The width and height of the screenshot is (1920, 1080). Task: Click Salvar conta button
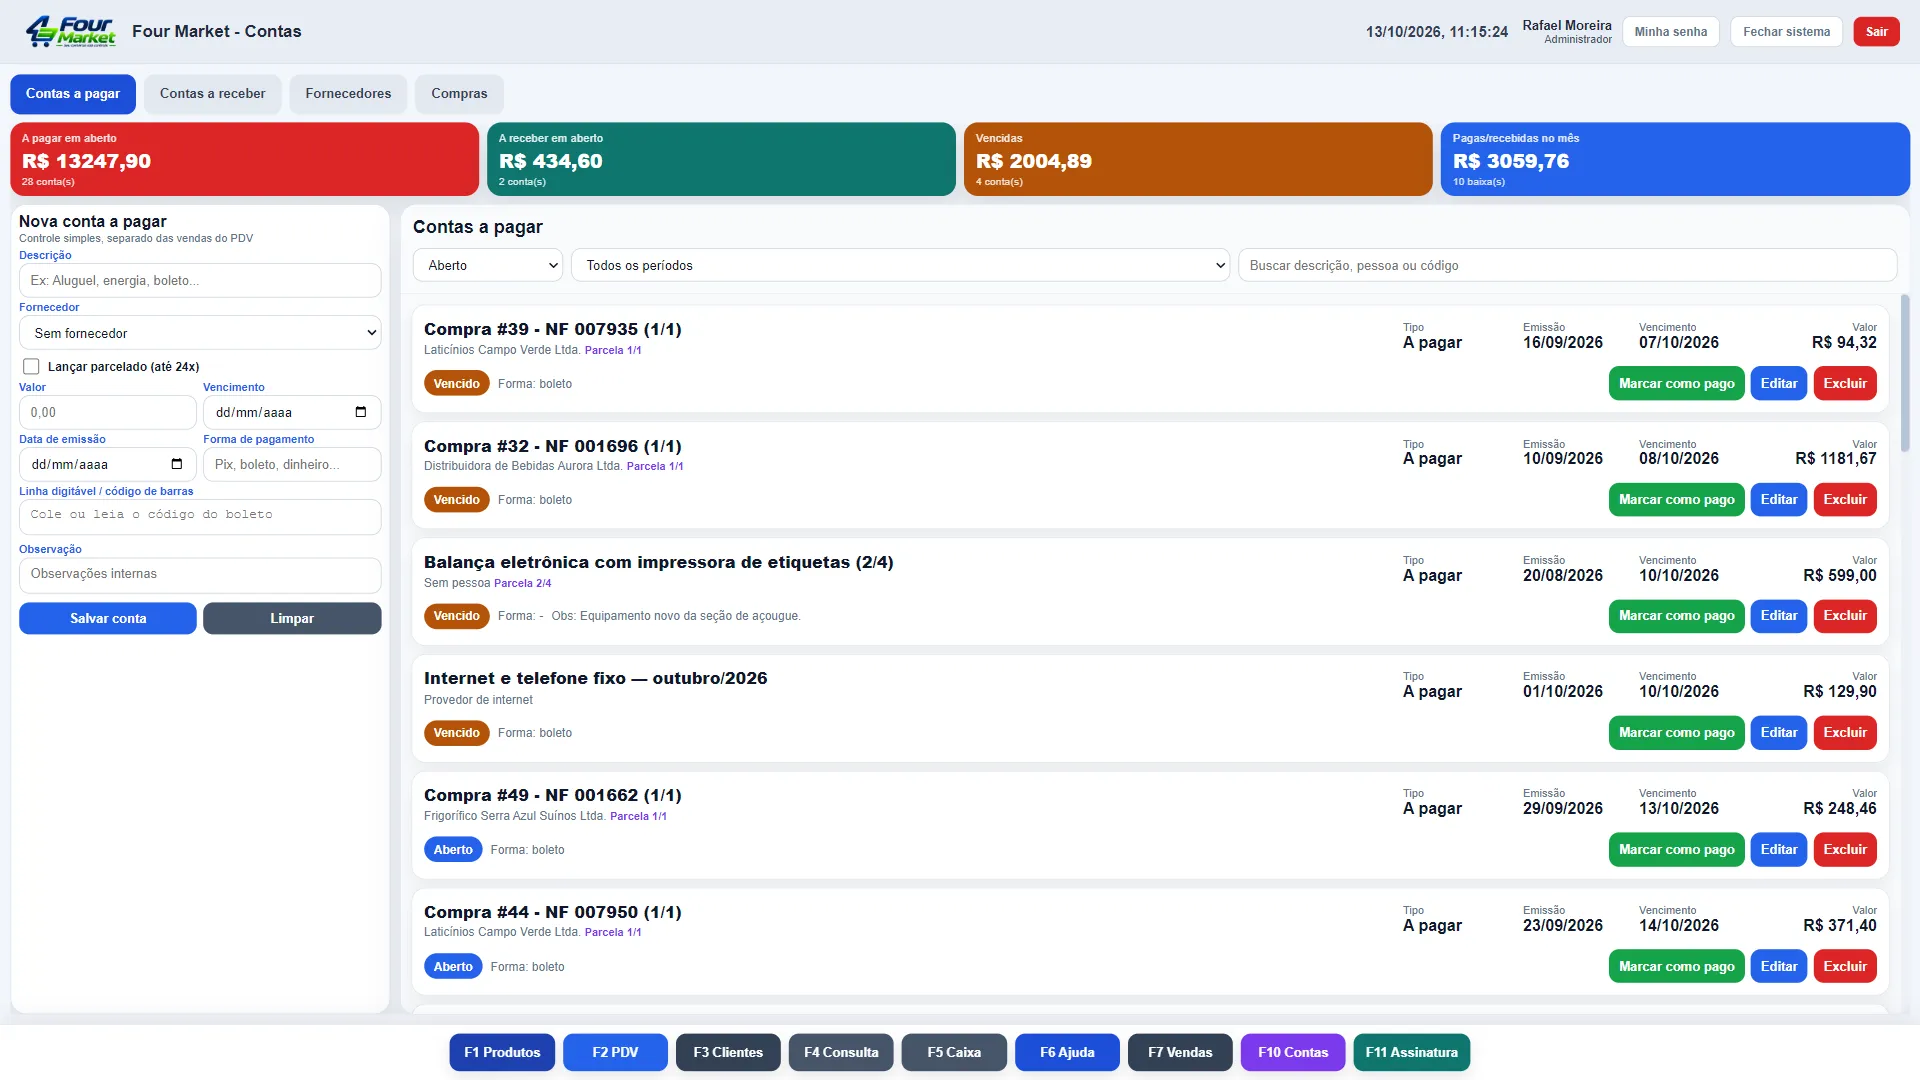[108, 618]
